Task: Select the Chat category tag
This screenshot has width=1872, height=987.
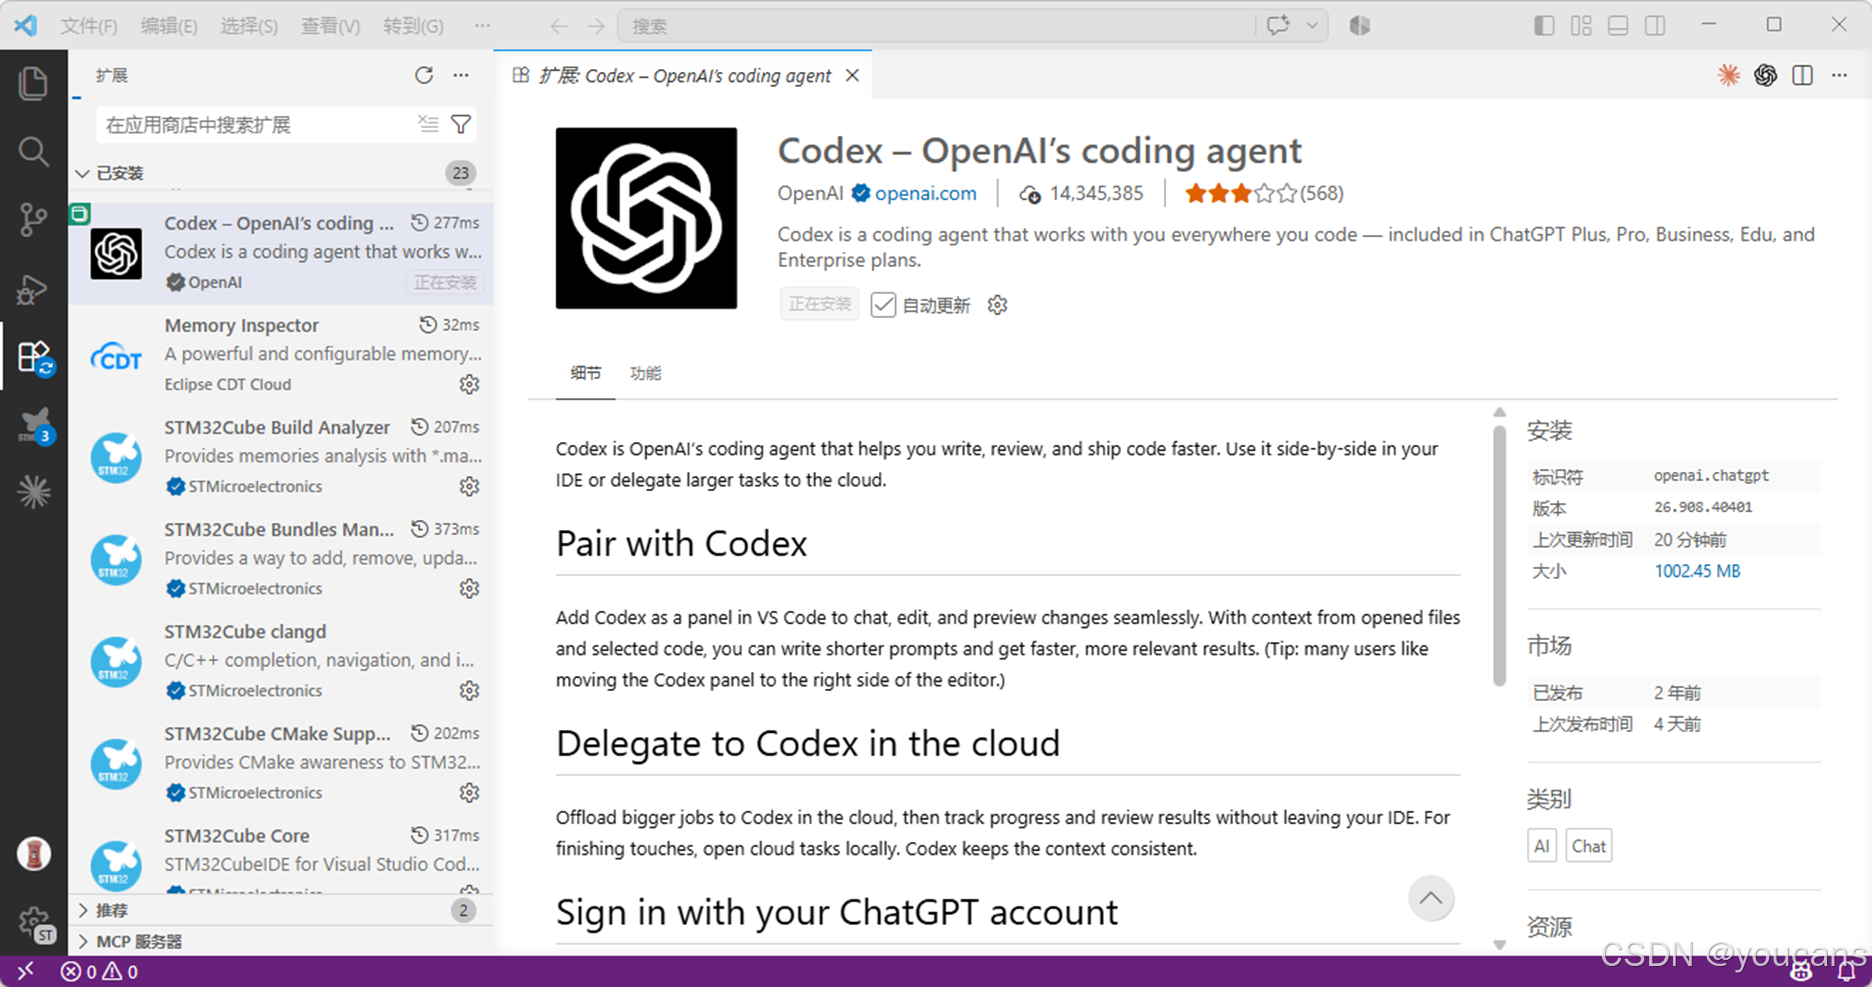Action: coord(1589,846)
